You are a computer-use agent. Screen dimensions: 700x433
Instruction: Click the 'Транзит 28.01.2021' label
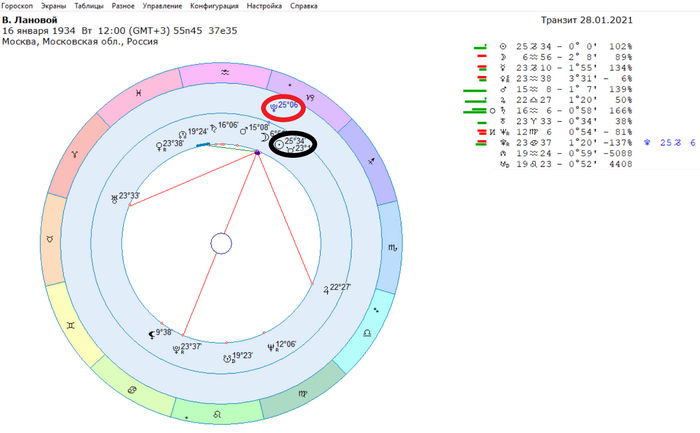pos(587,20)
